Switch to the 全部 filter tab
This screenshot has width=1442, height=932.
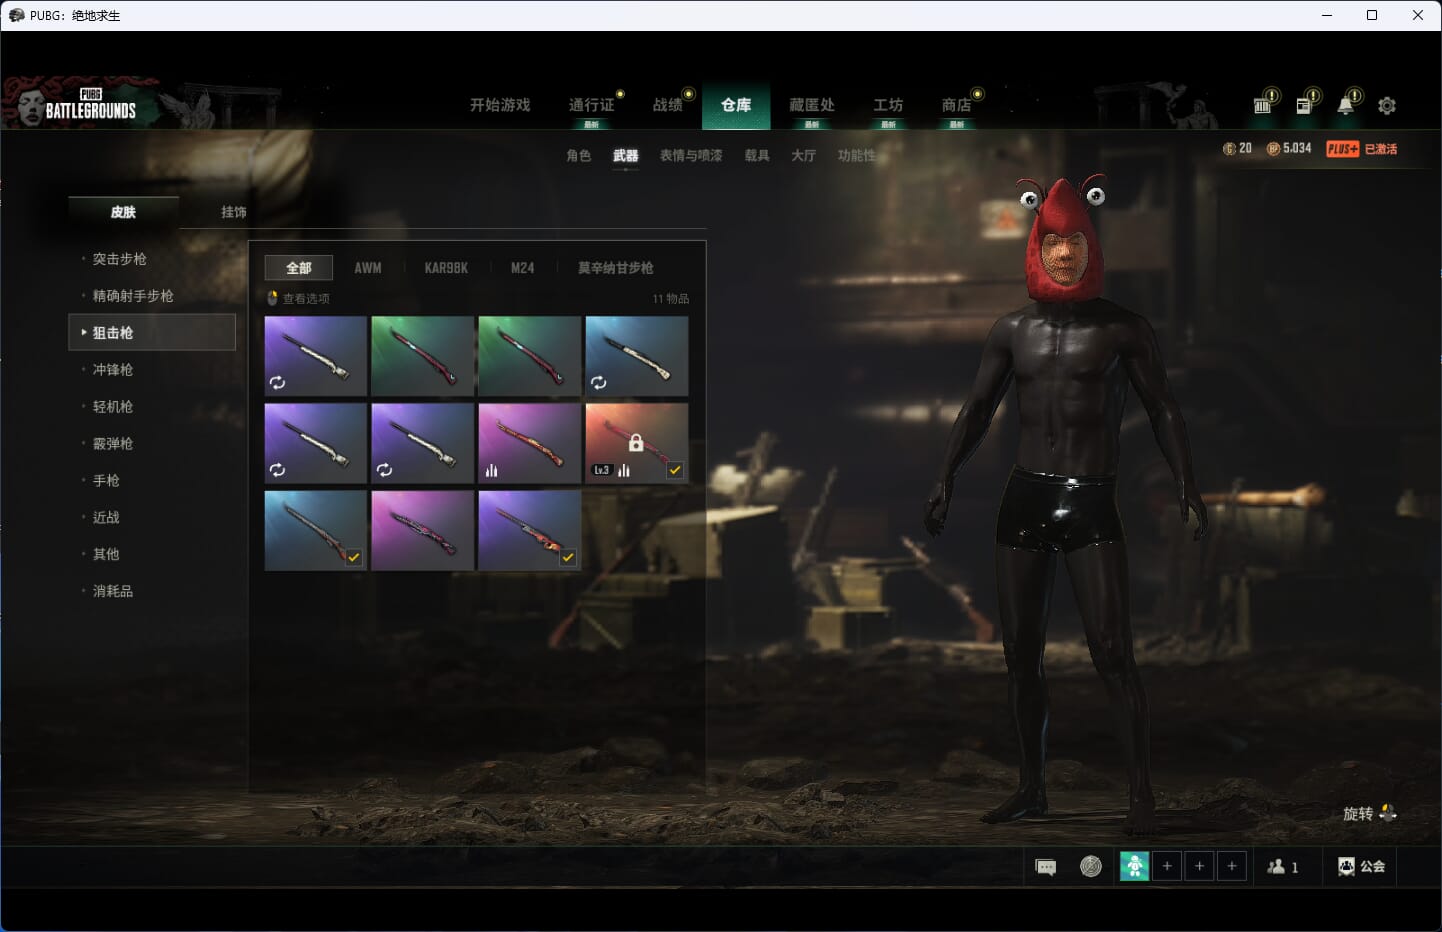click(299, 268)
